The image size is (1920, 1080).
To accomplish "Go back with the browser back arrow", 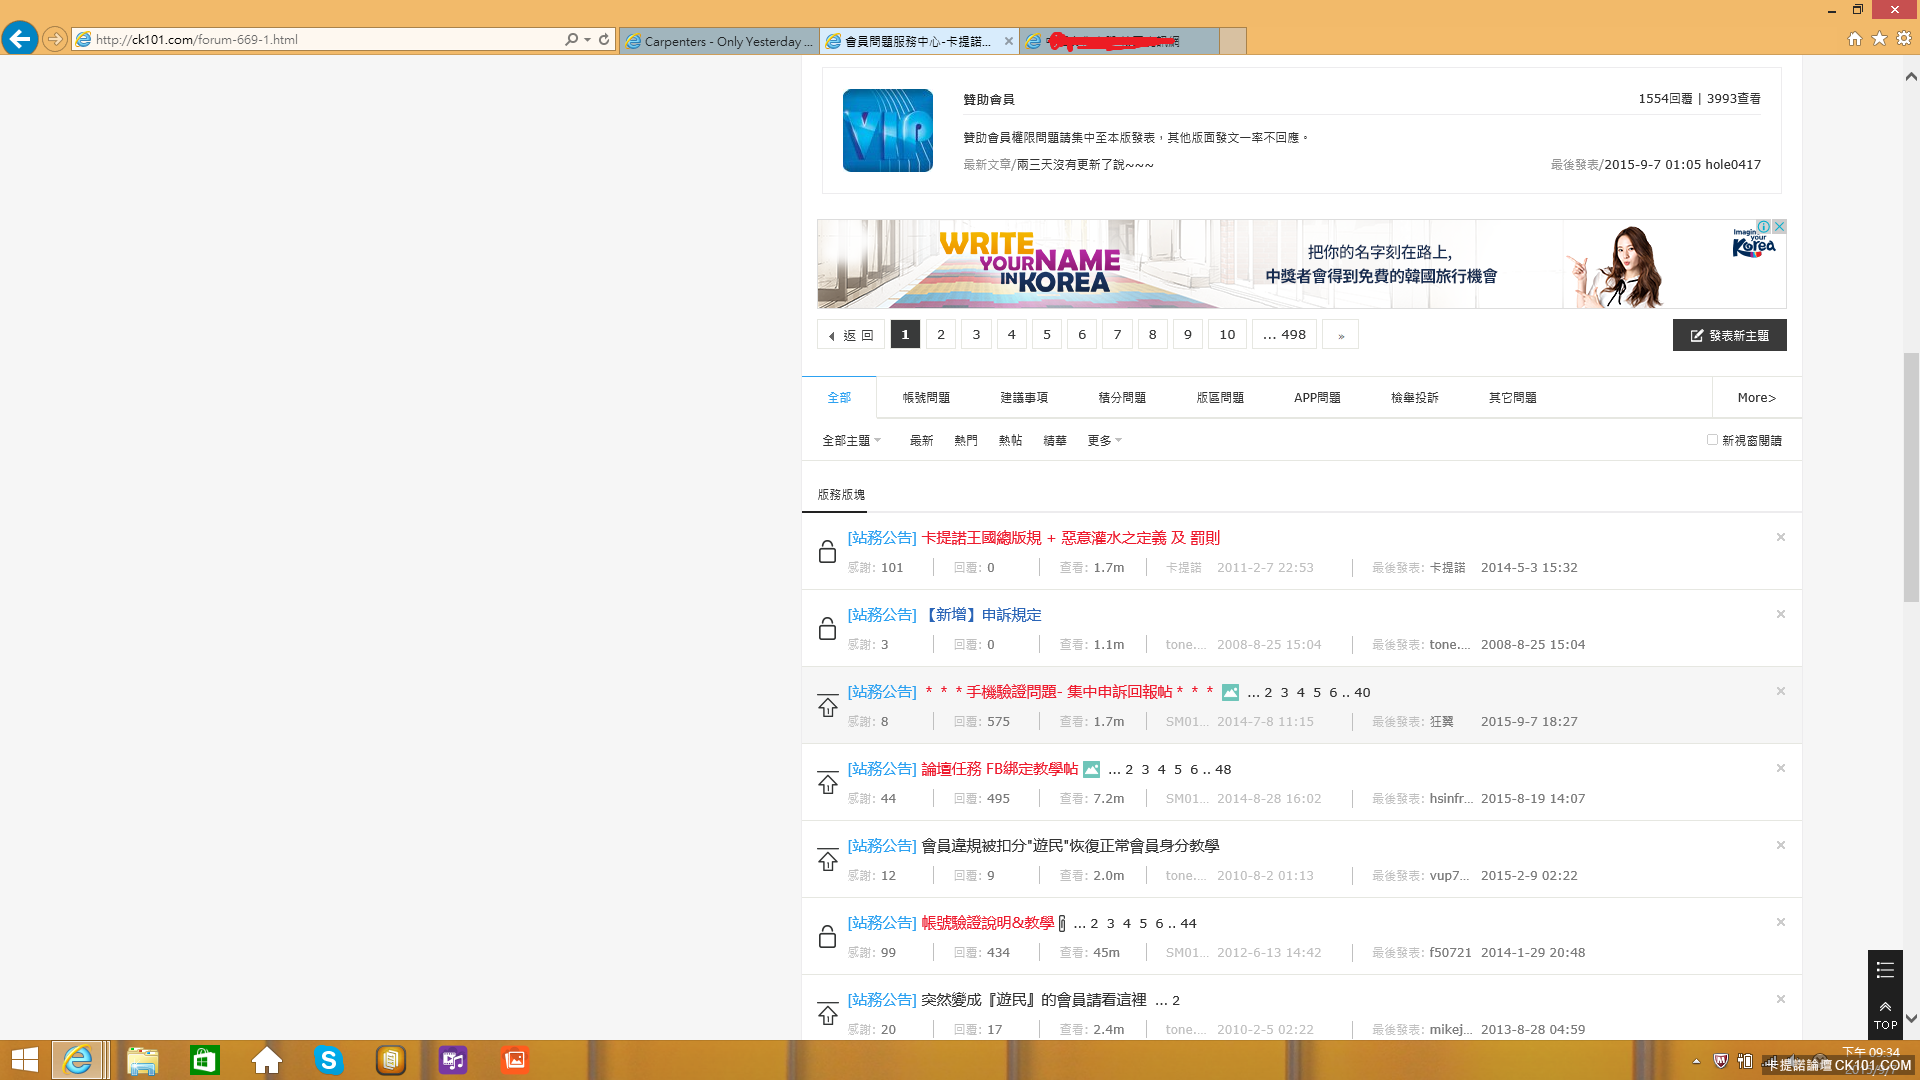I will pyautogui.click(x=19, y=39).
